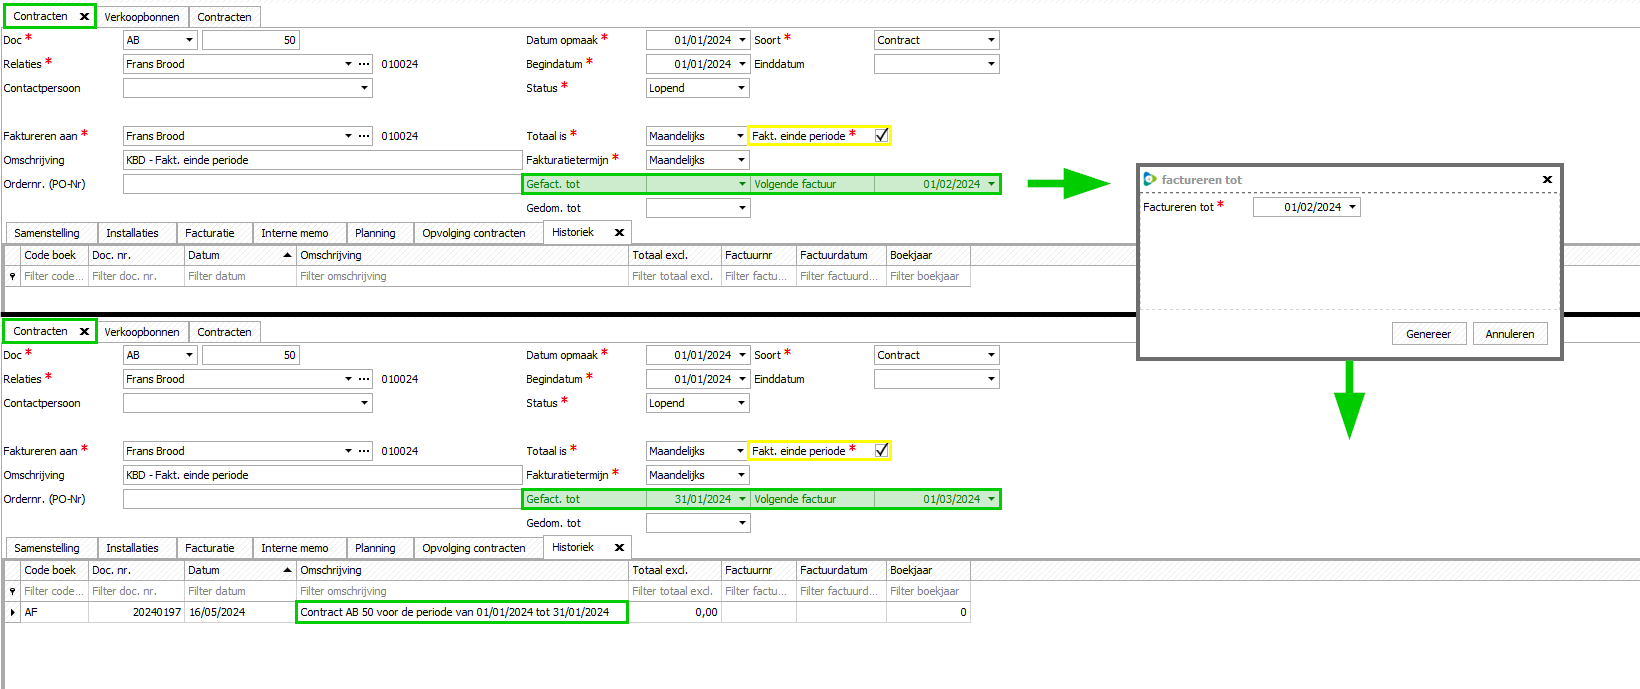Expand the Soort Contract dropdown in lower form
The height and width of the screenshot is (689, 1640).
pos(991,355)
